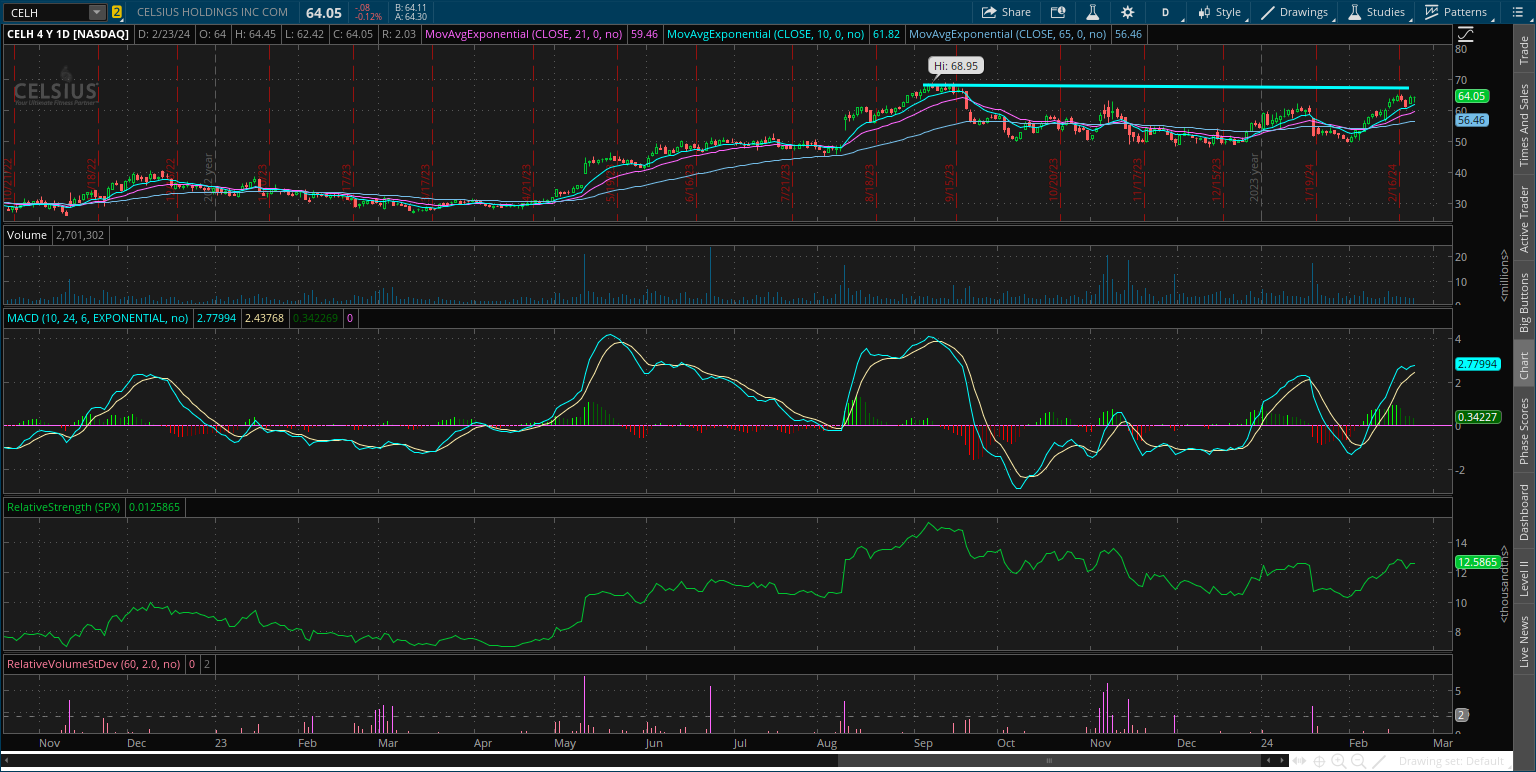This screenshot has height=772, width=1536.
Task: Open the Times And Sales side tab
Action: (1523, 125)
